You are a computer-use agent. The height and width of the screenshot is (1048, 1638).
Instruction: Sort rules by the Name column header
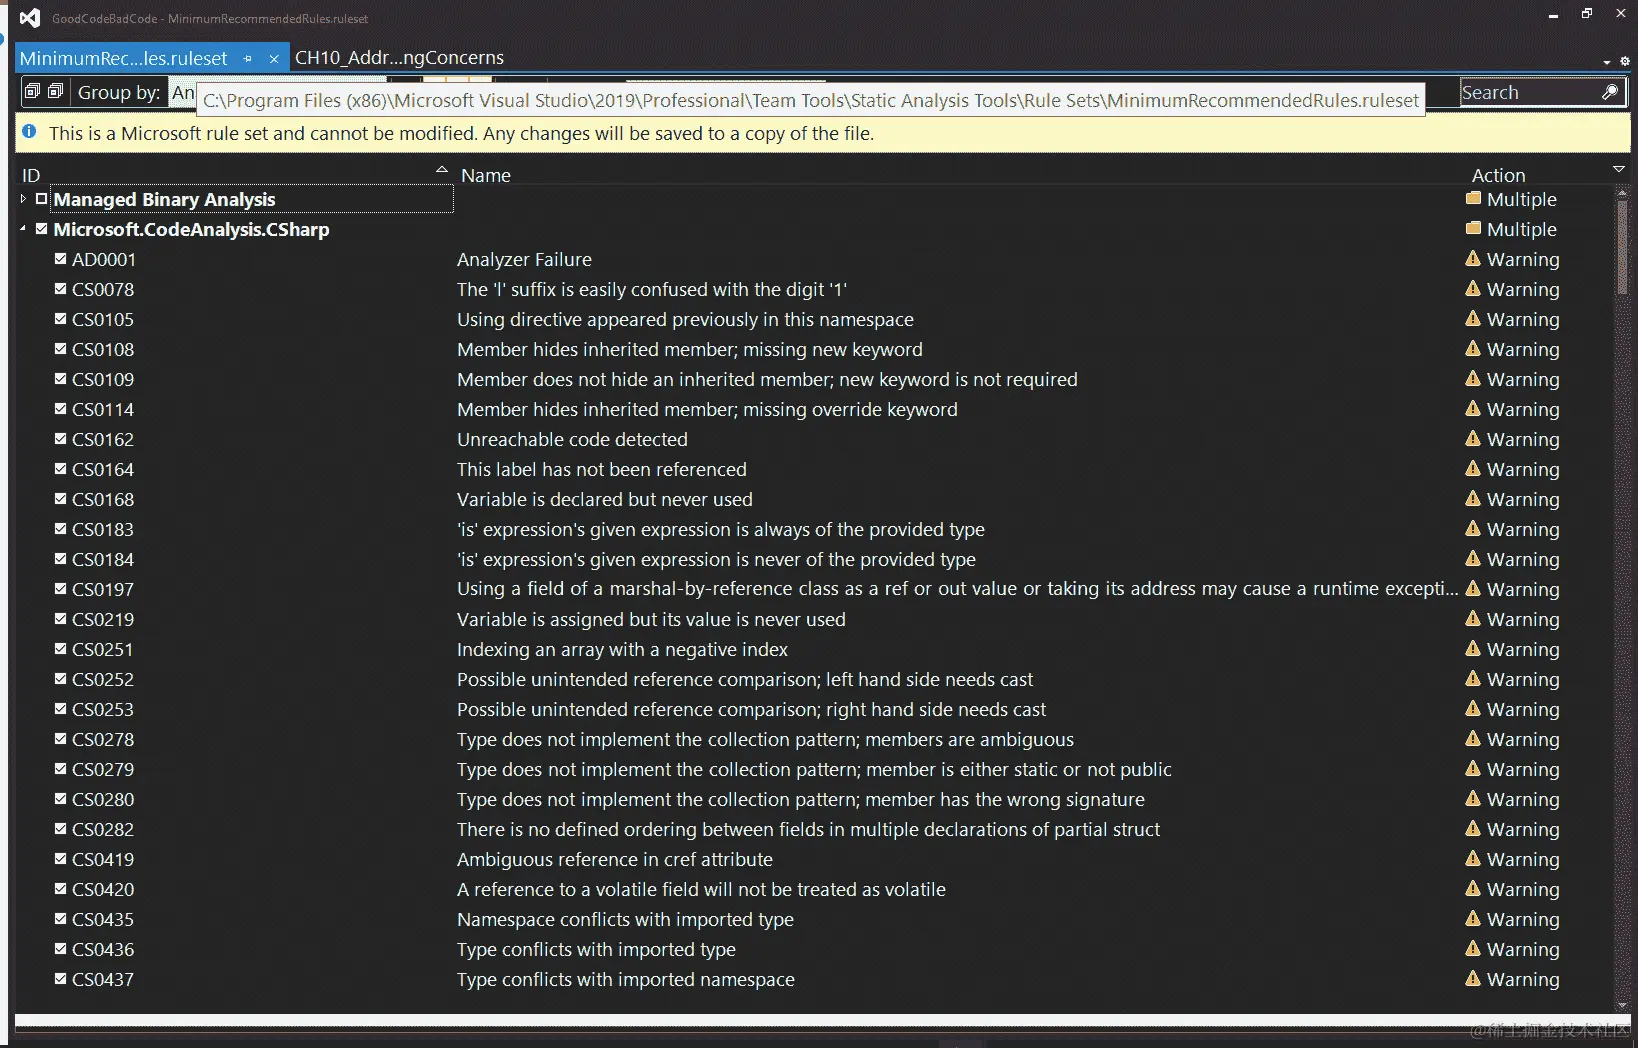coord(486,175)
